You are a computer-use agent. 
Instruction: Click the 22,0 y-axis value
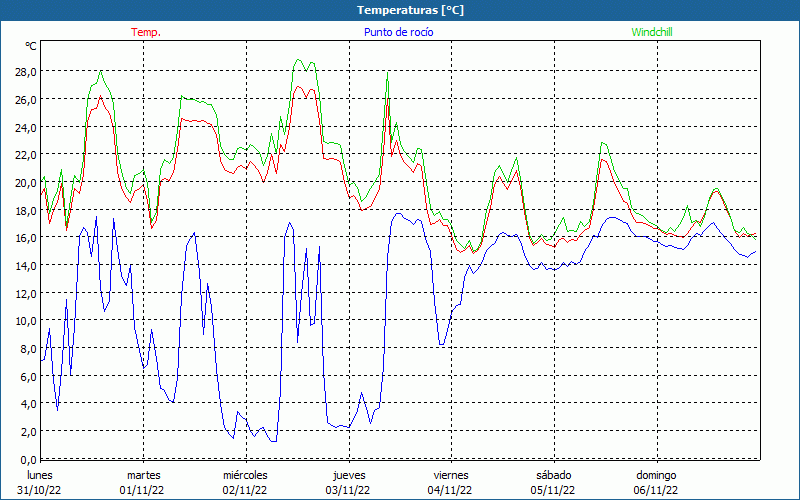click(26, 155)
